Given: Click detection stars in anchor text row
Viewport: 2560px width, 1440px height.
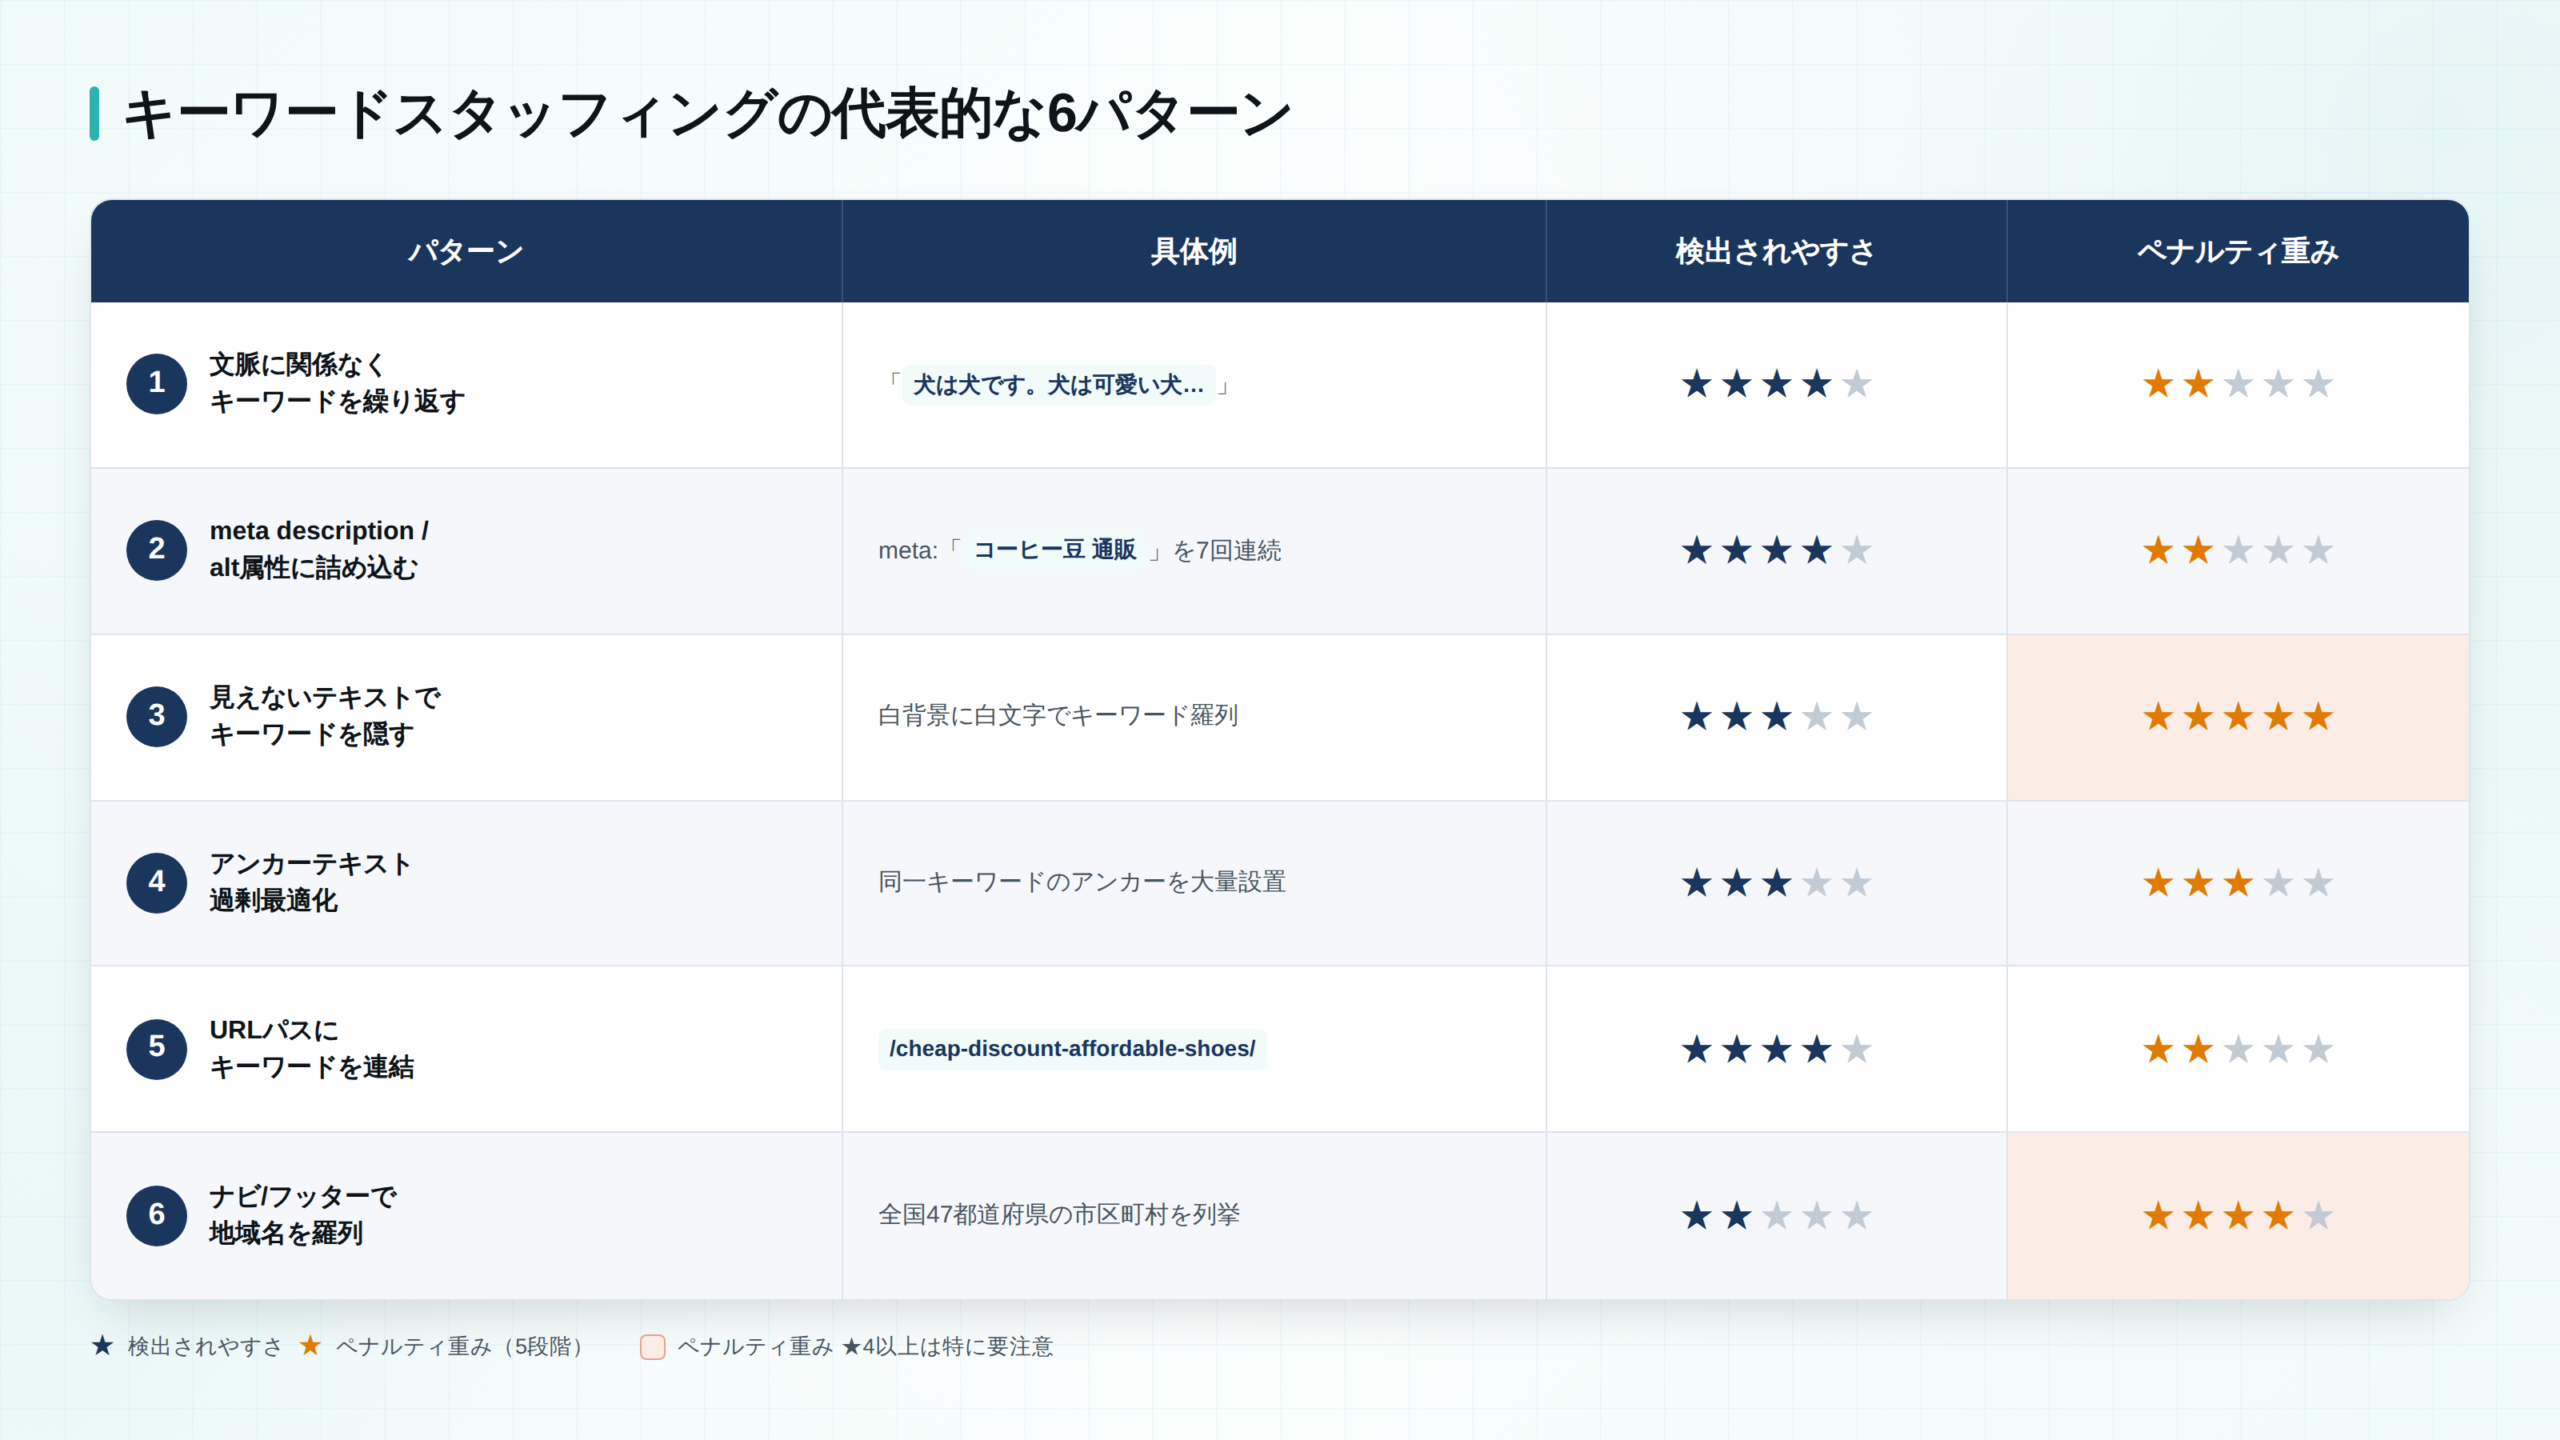Looking at the screenshot, I should 1776,883.
